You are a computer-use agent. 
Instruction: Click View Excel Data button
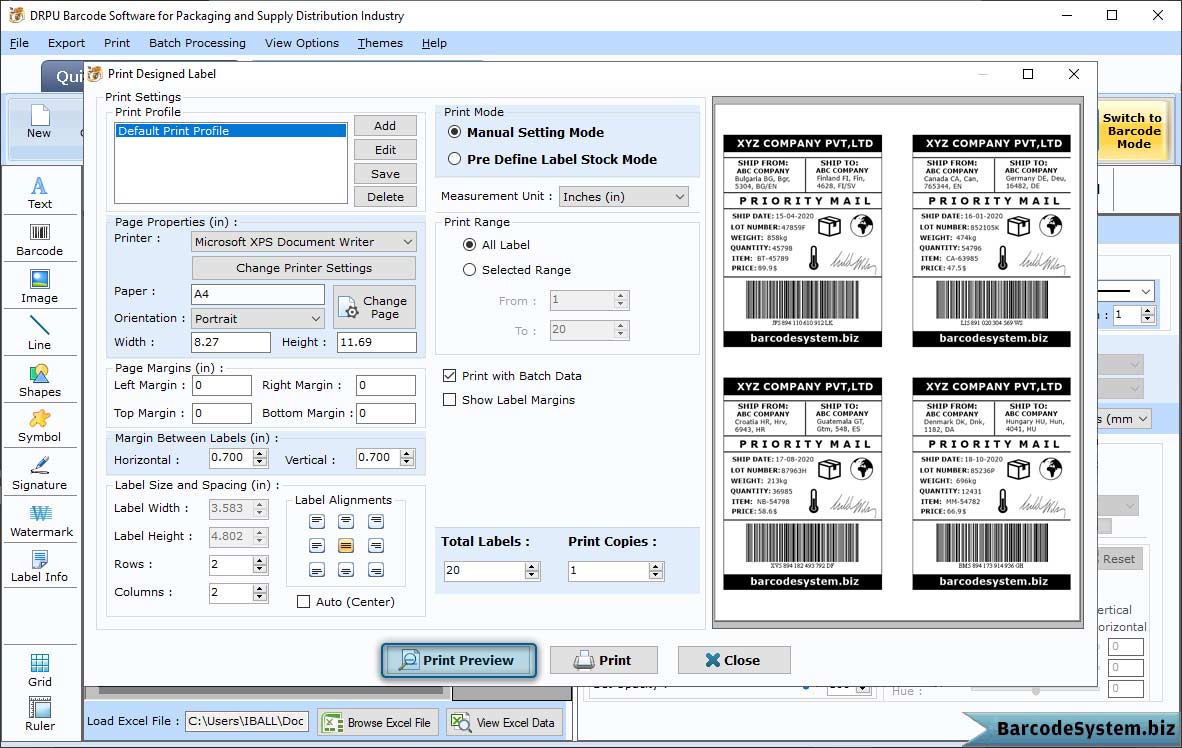point(504,722)
